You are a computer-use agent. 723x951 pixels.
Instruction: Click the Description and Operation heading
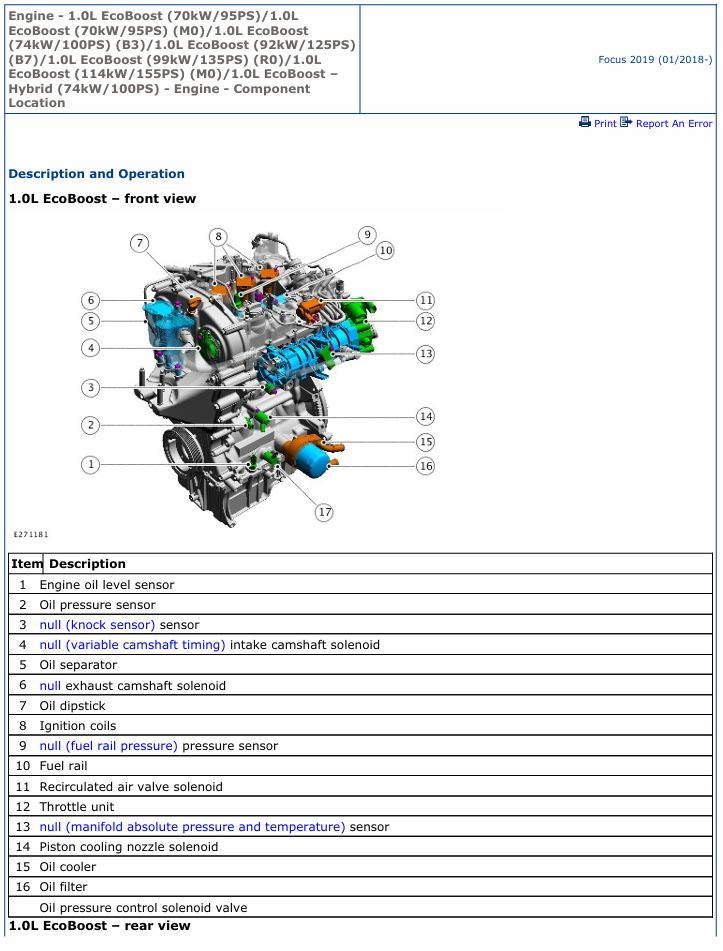96,173
